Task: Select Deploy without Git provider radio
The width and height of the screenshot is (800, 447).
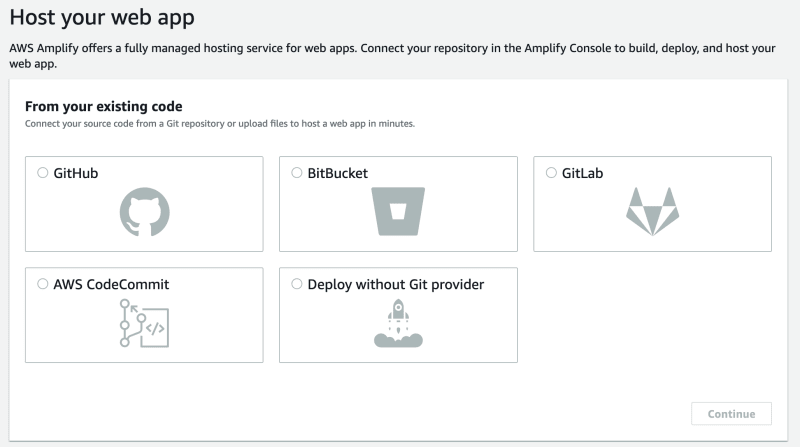Action: (x=296, y=284)
